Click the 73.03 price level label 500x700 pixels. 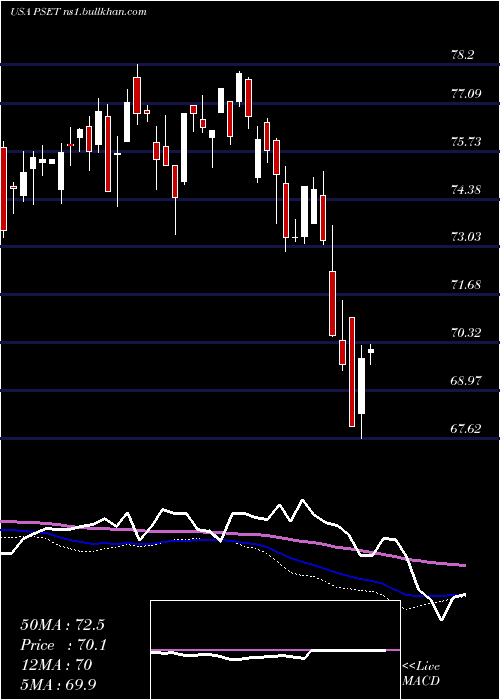click(x=466, y=237)
